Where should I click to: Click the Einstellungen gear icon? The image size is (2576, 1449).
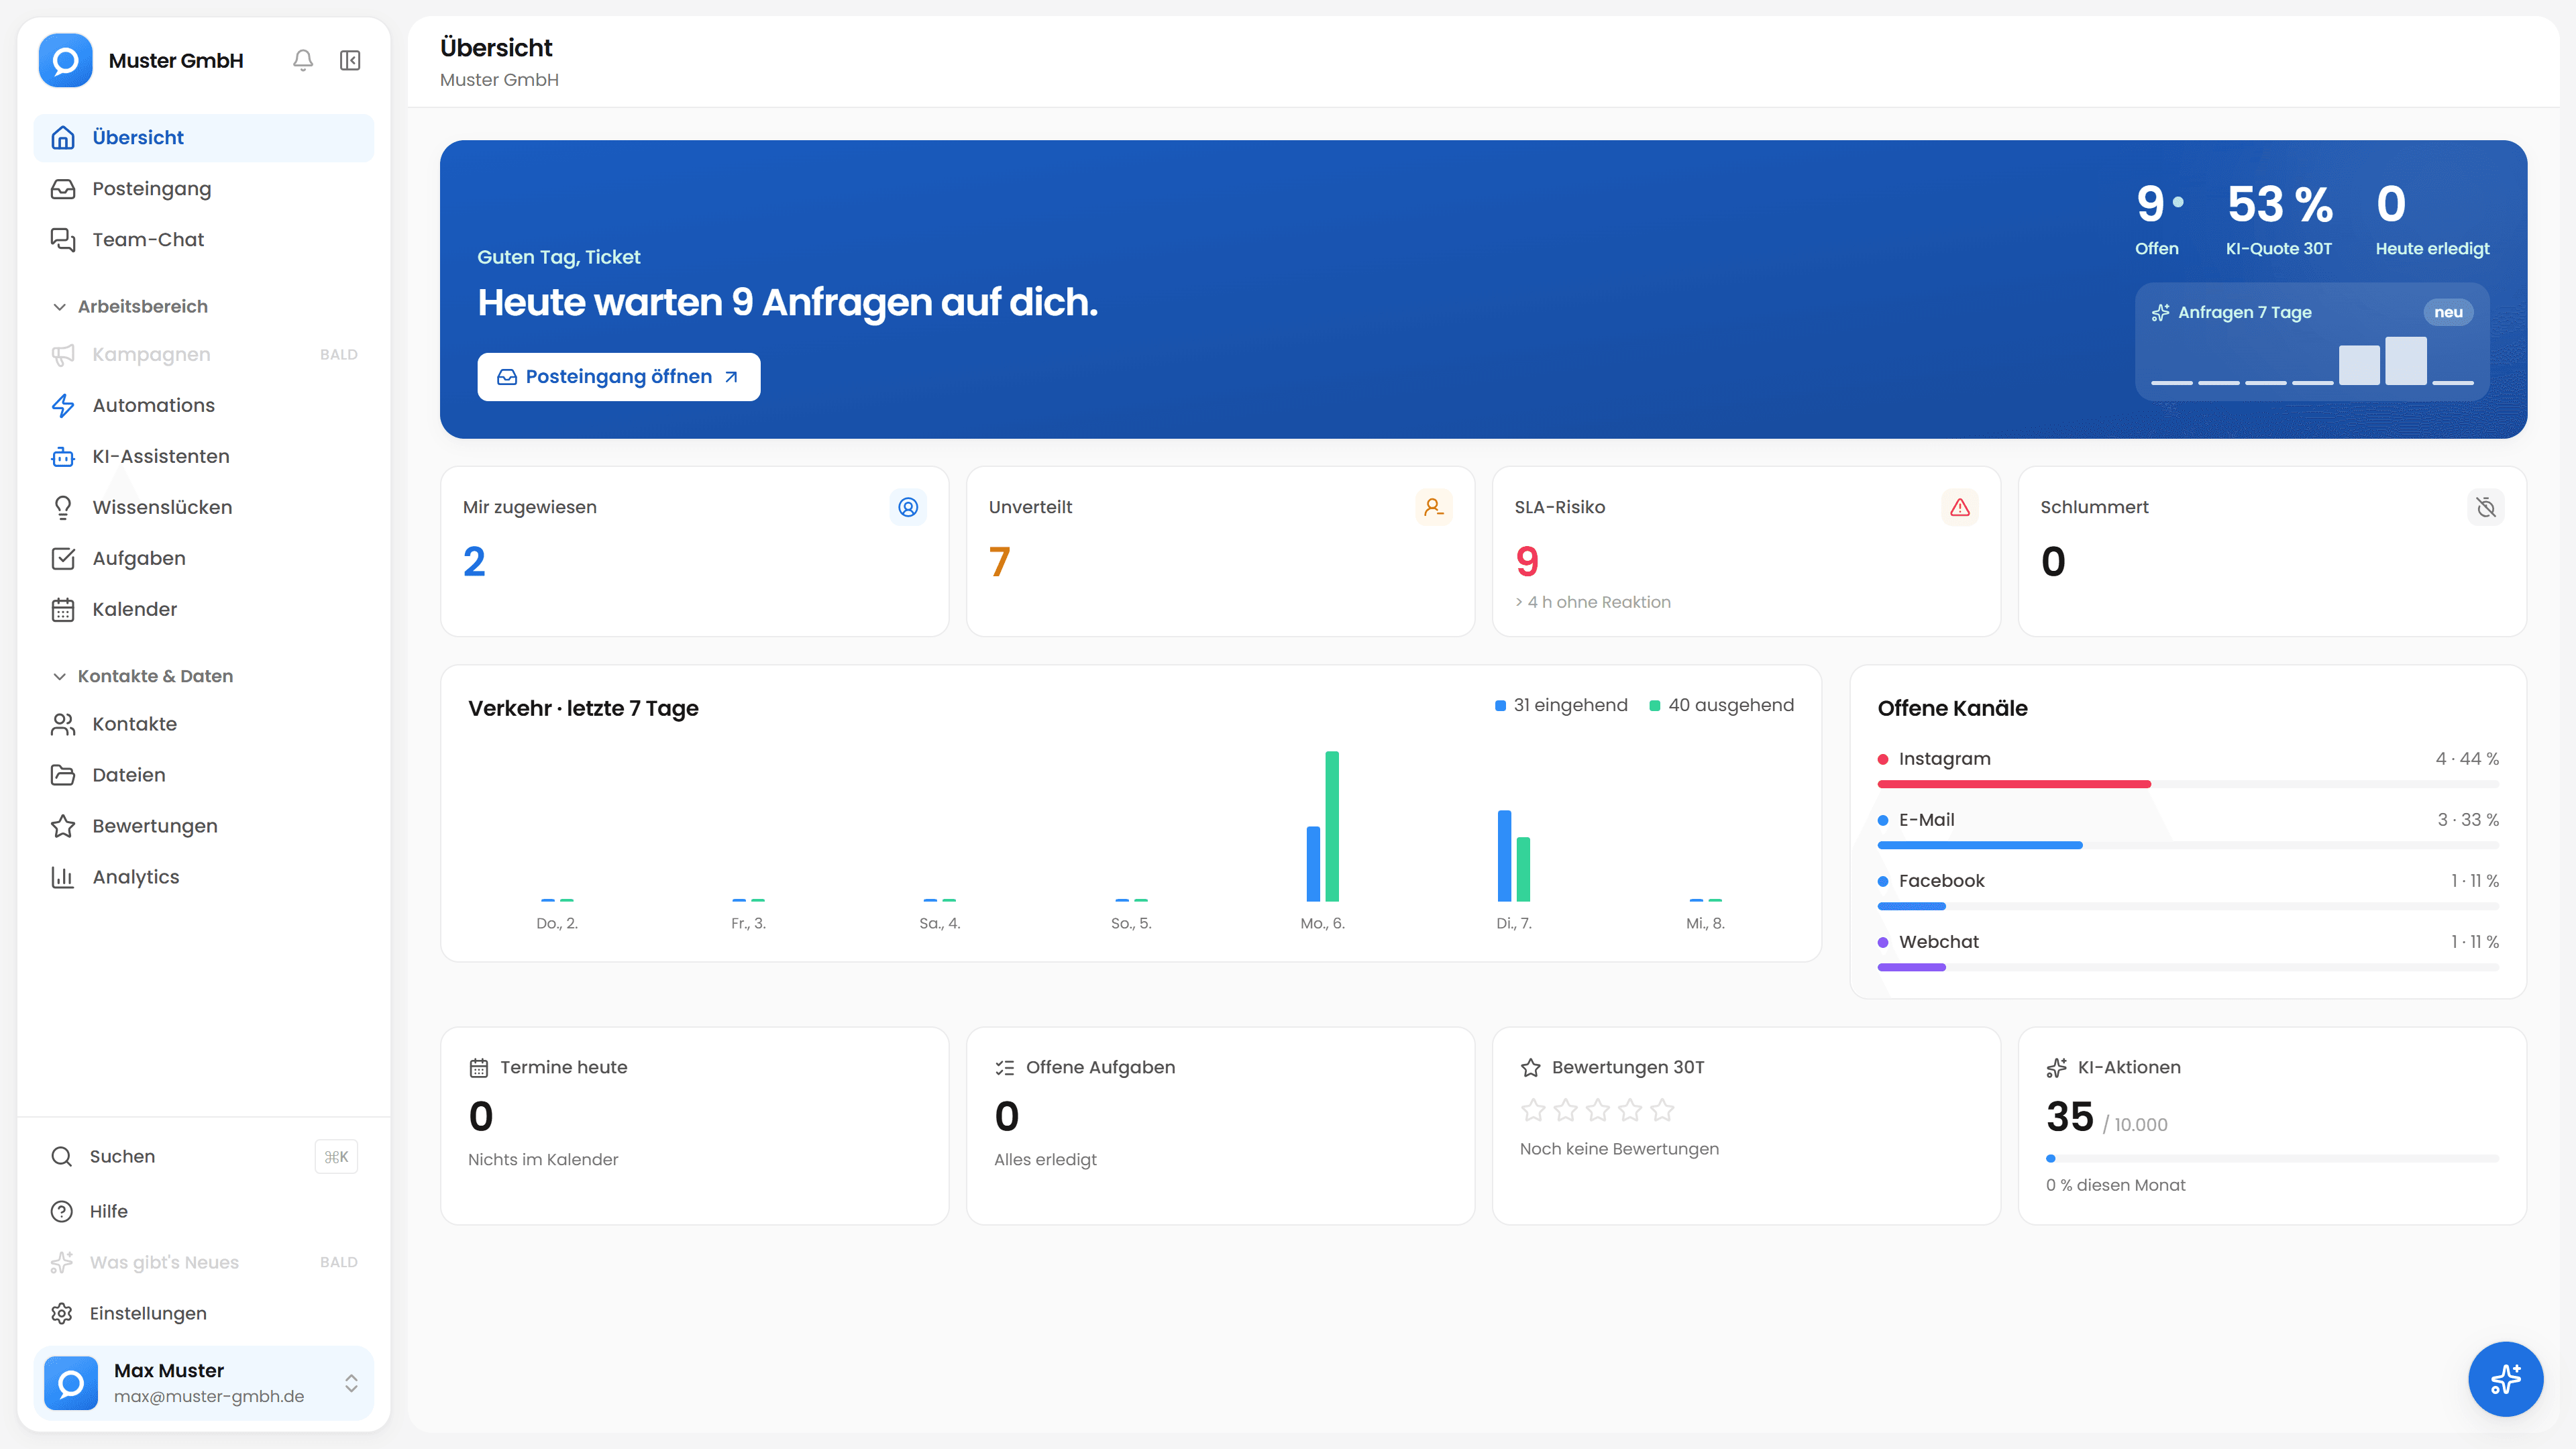62,1313
